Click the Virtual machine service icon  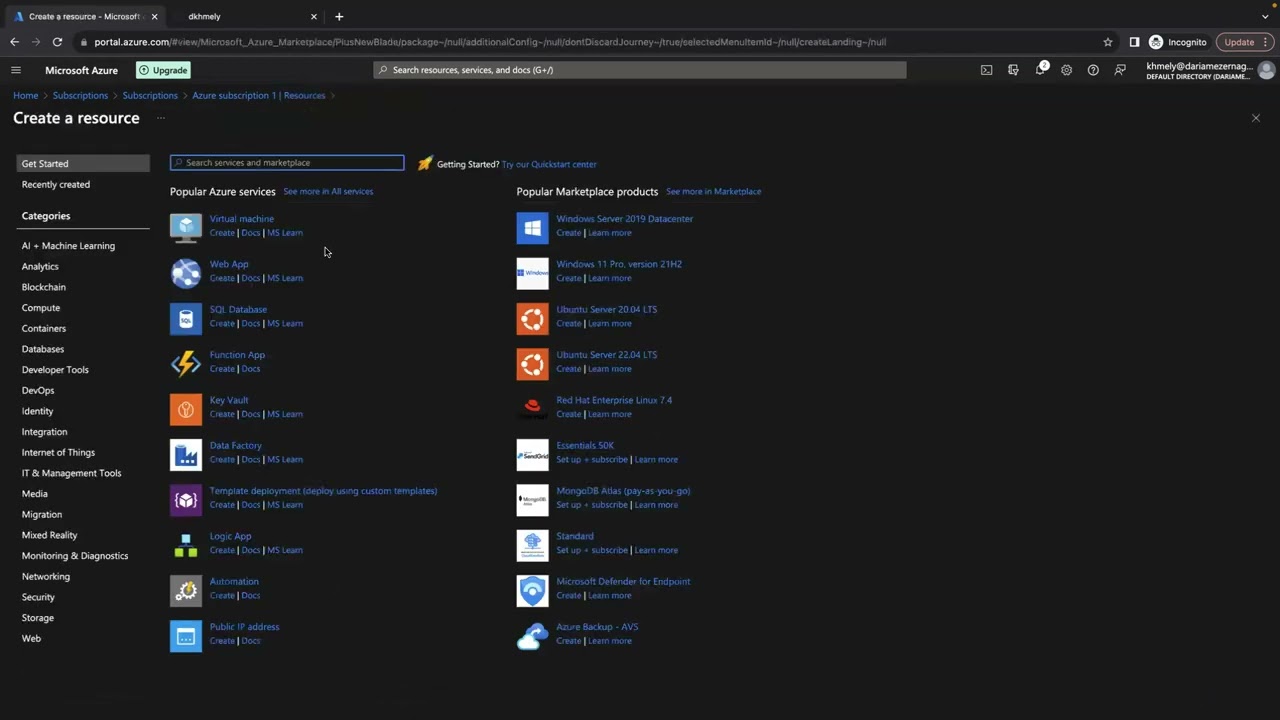pos(186,227)
